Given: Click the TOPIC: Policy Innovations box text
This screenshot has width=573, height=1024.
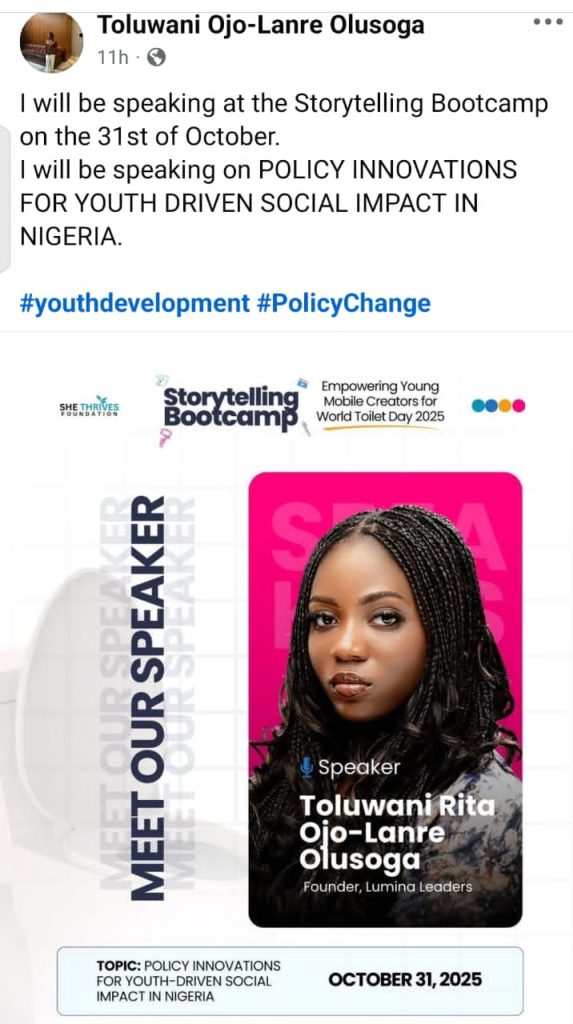Looking at the screenshot, I should pyautogui.click(x=188, y=981).
